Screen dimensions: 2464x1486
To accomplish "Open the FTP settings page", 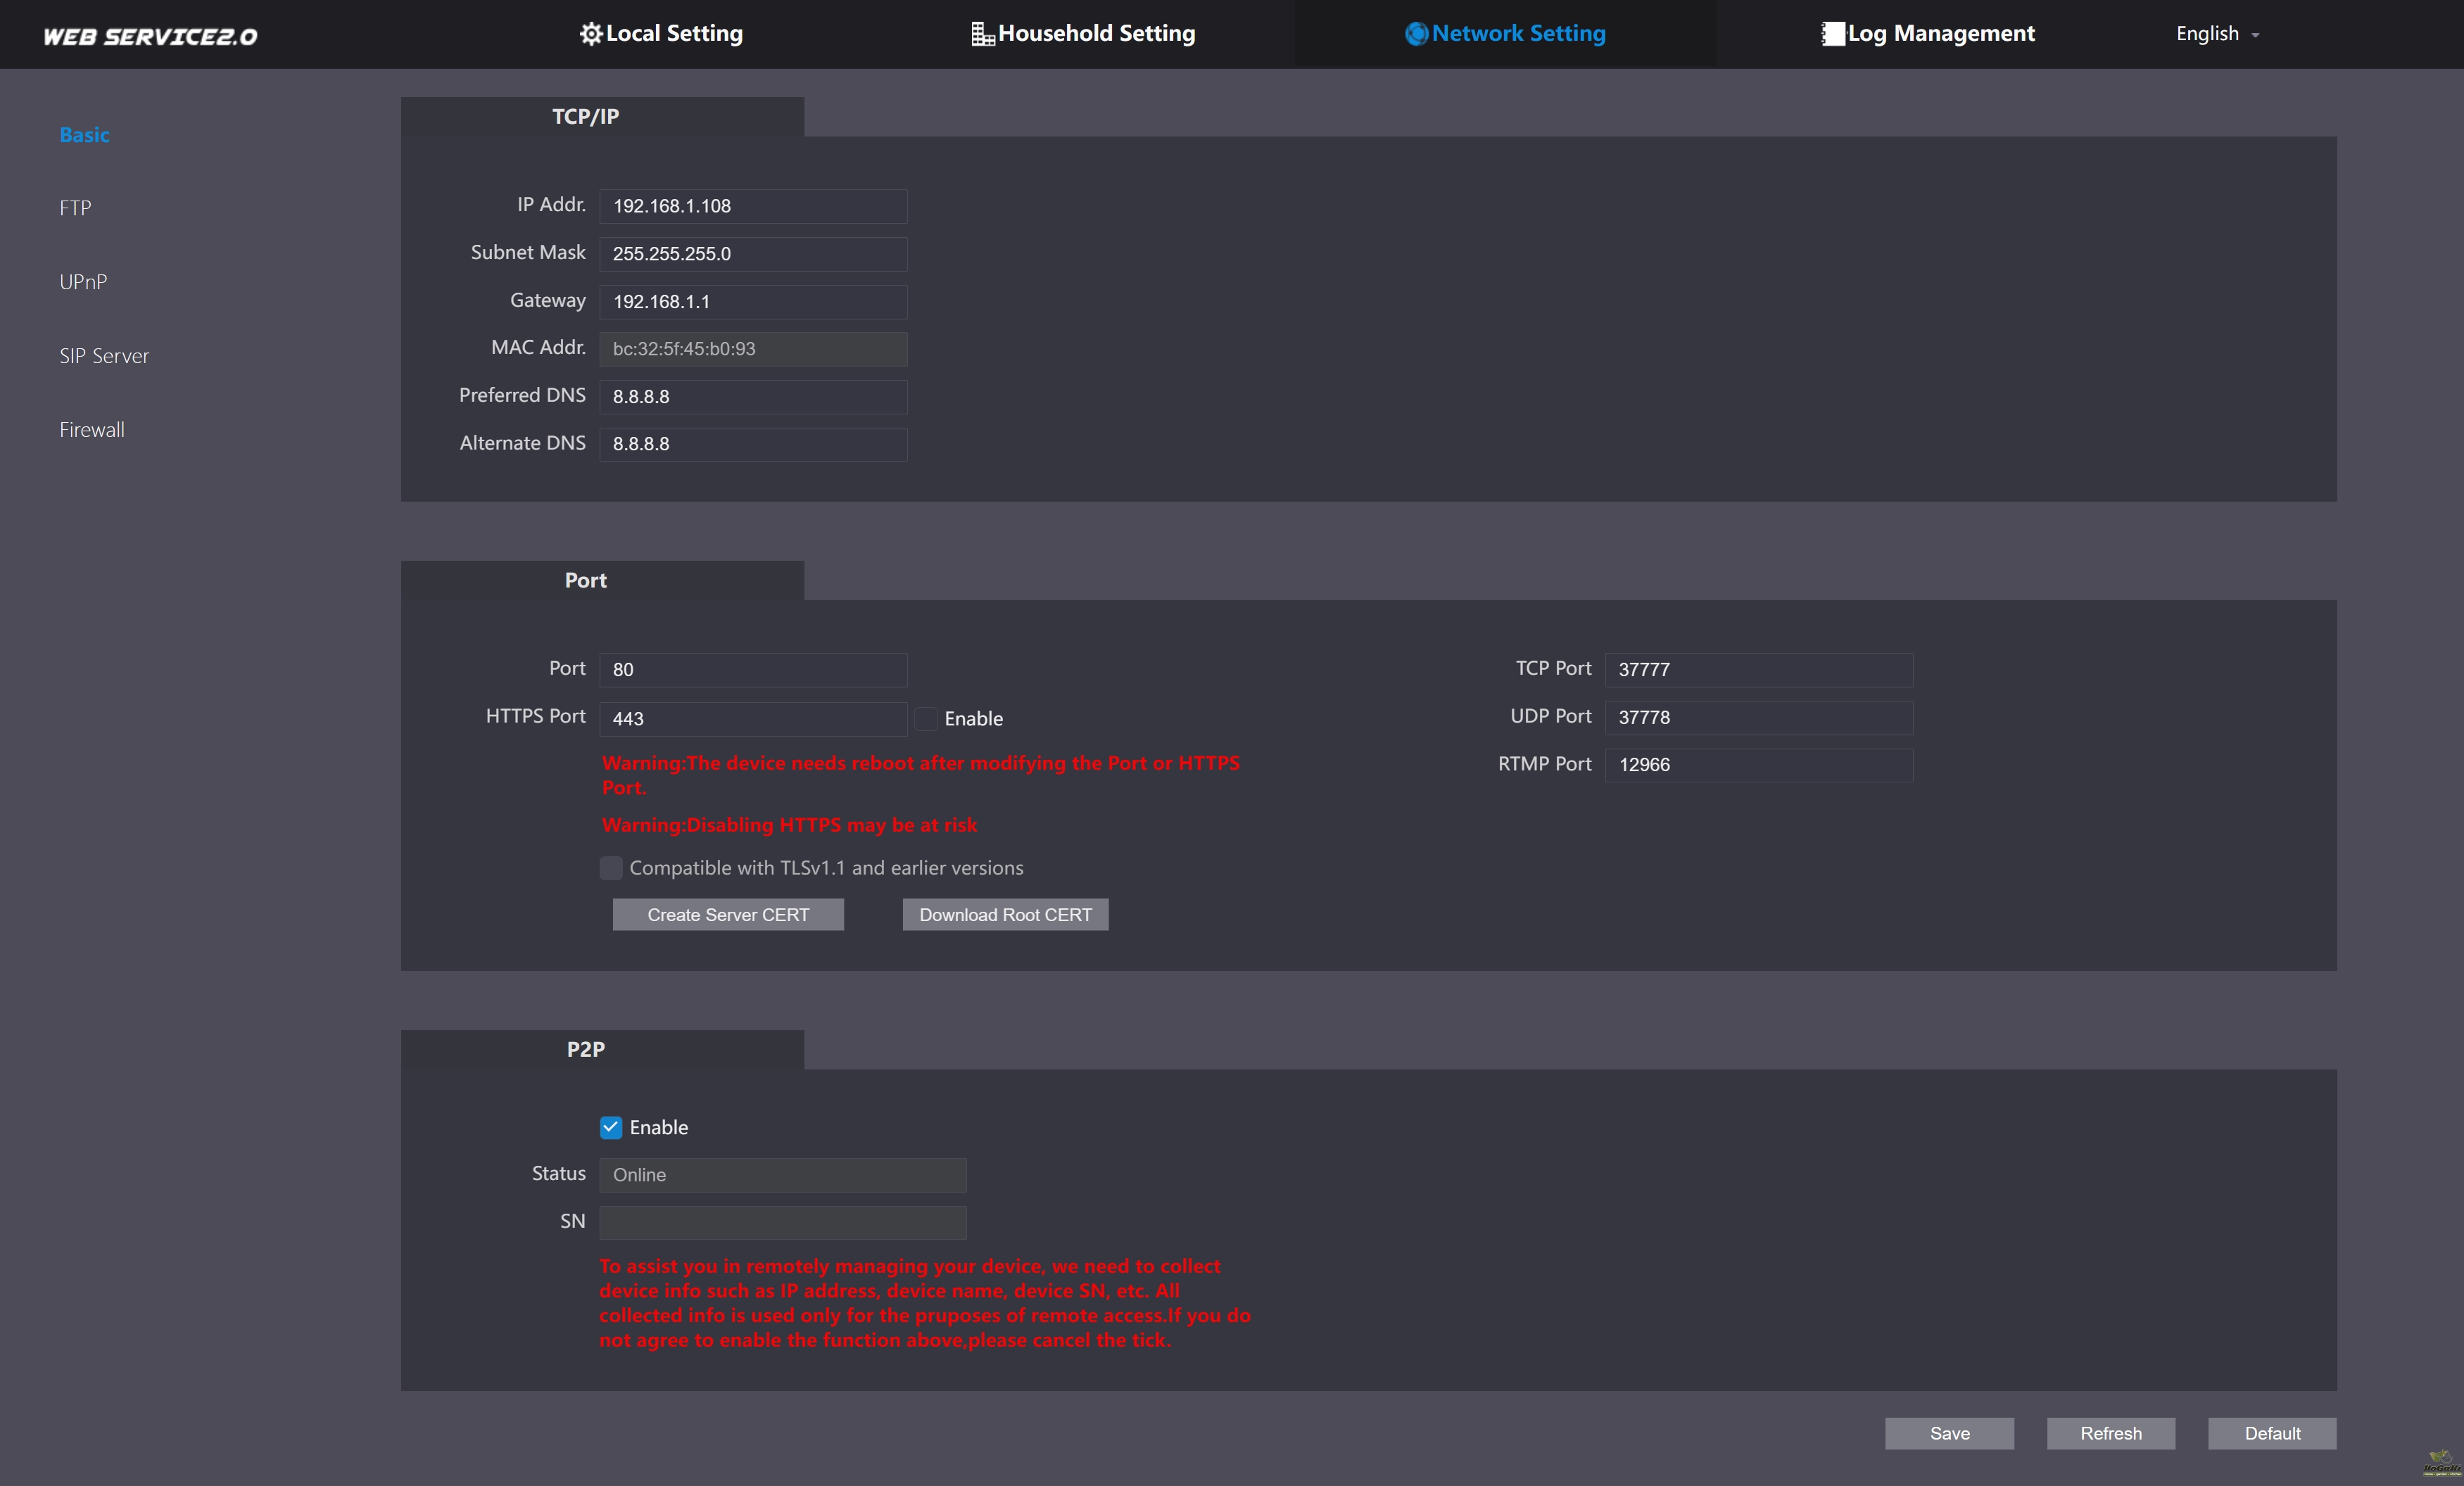I will coord(75,208).
